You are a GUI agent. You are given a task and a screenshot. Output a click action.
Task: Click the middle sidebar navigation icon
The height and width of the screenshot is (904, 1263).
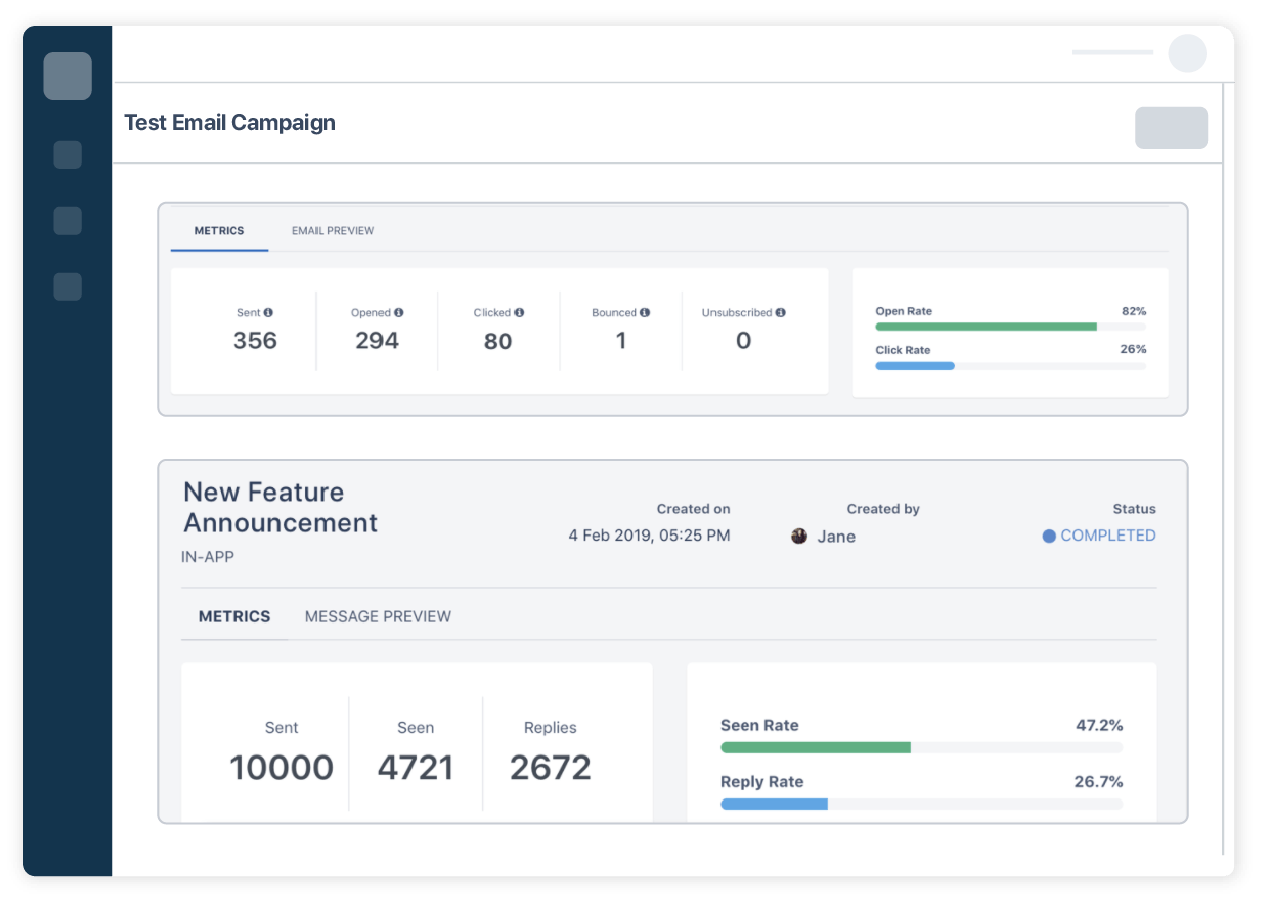[67, 221]
